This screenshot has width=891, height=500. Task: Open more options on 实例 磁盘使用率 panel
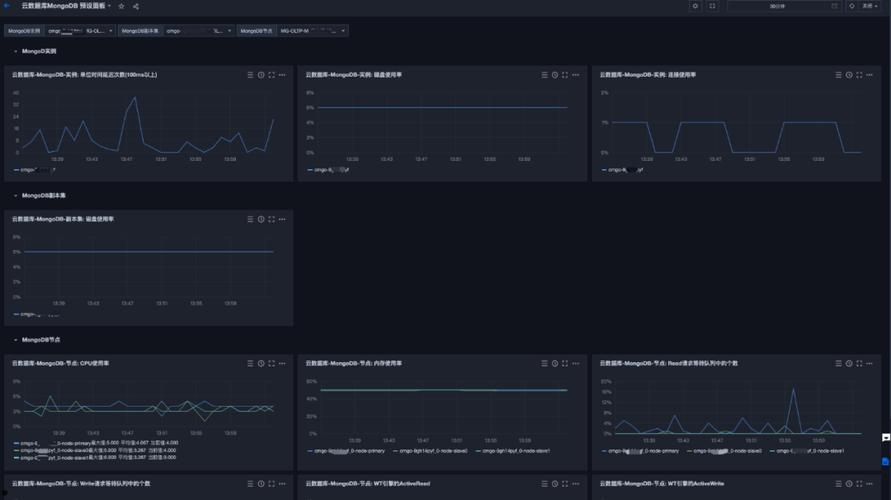point(576,75)
